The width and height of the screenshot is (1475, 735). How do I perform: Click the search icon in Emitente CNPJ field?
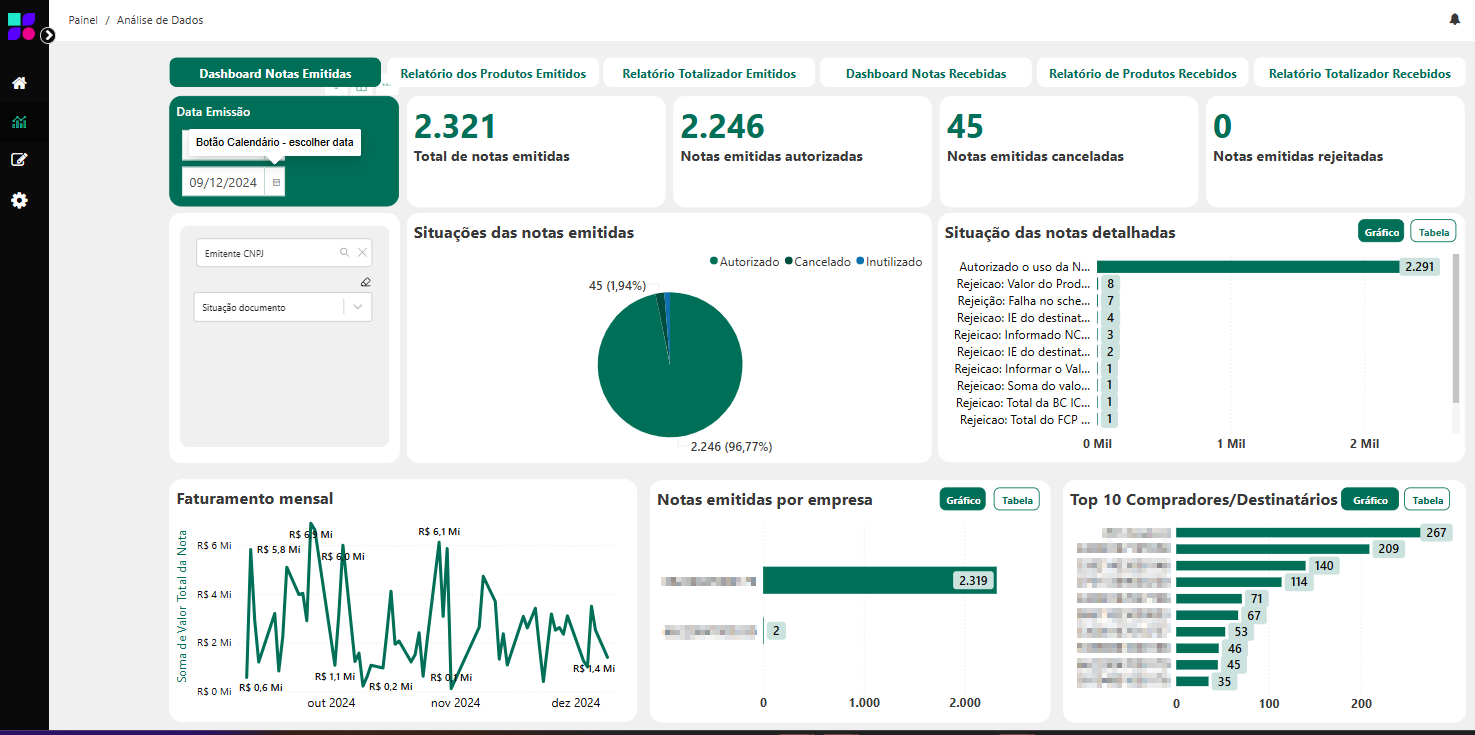(x=345, y=252)
